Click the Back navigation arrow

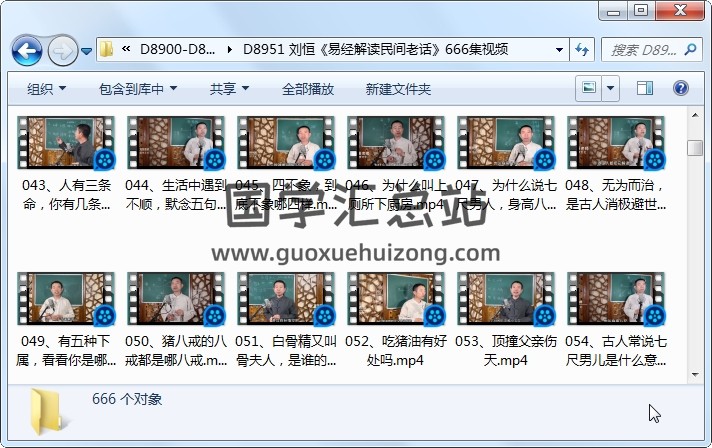(x=27, y=50)
